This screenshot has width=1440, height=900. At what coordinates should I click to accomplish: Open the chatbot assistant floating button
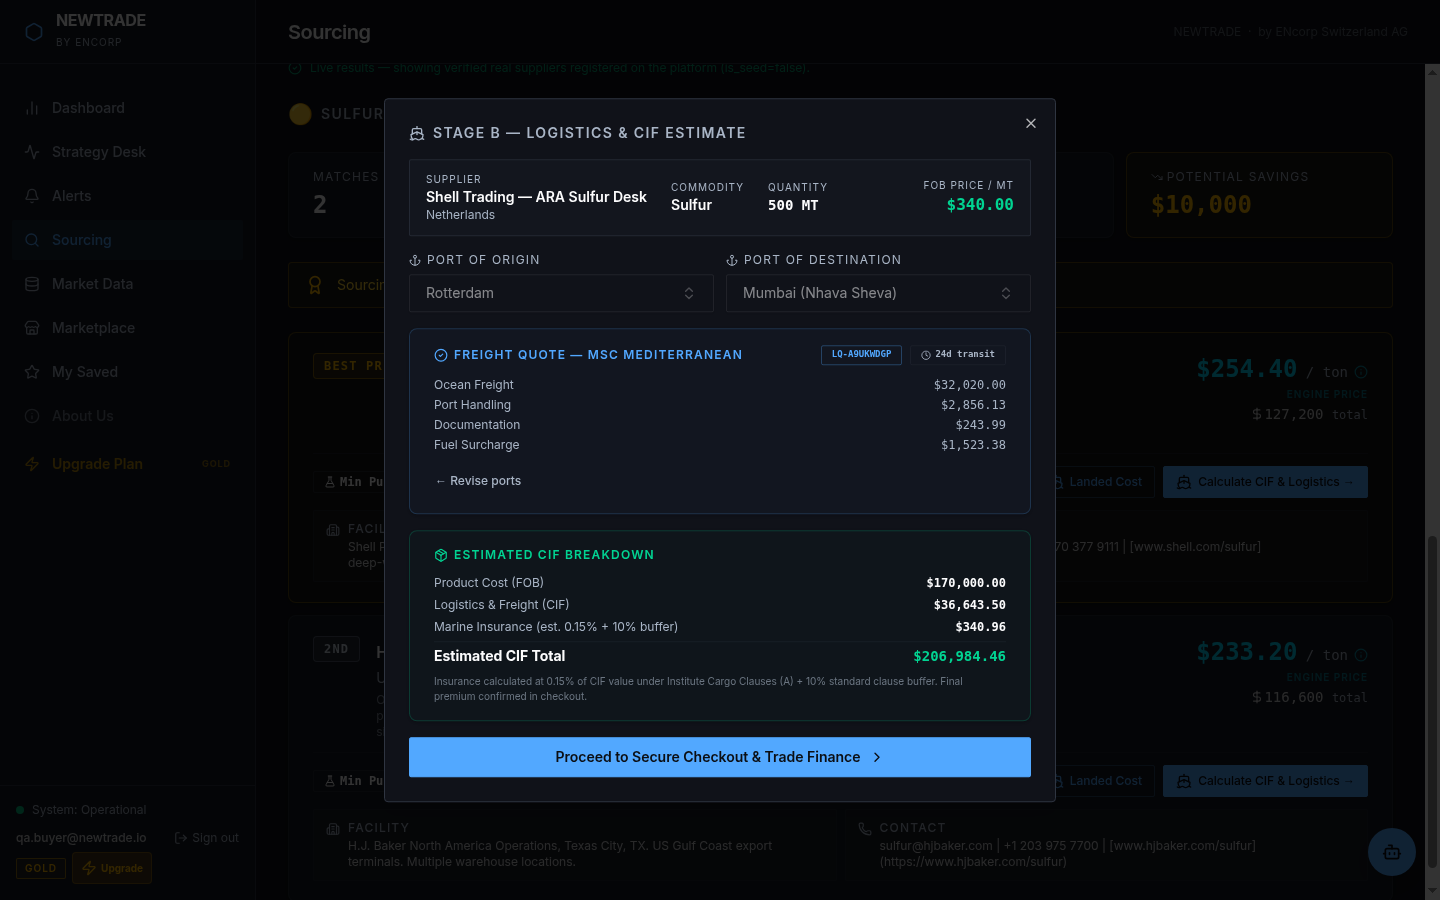click(1392, 852)
